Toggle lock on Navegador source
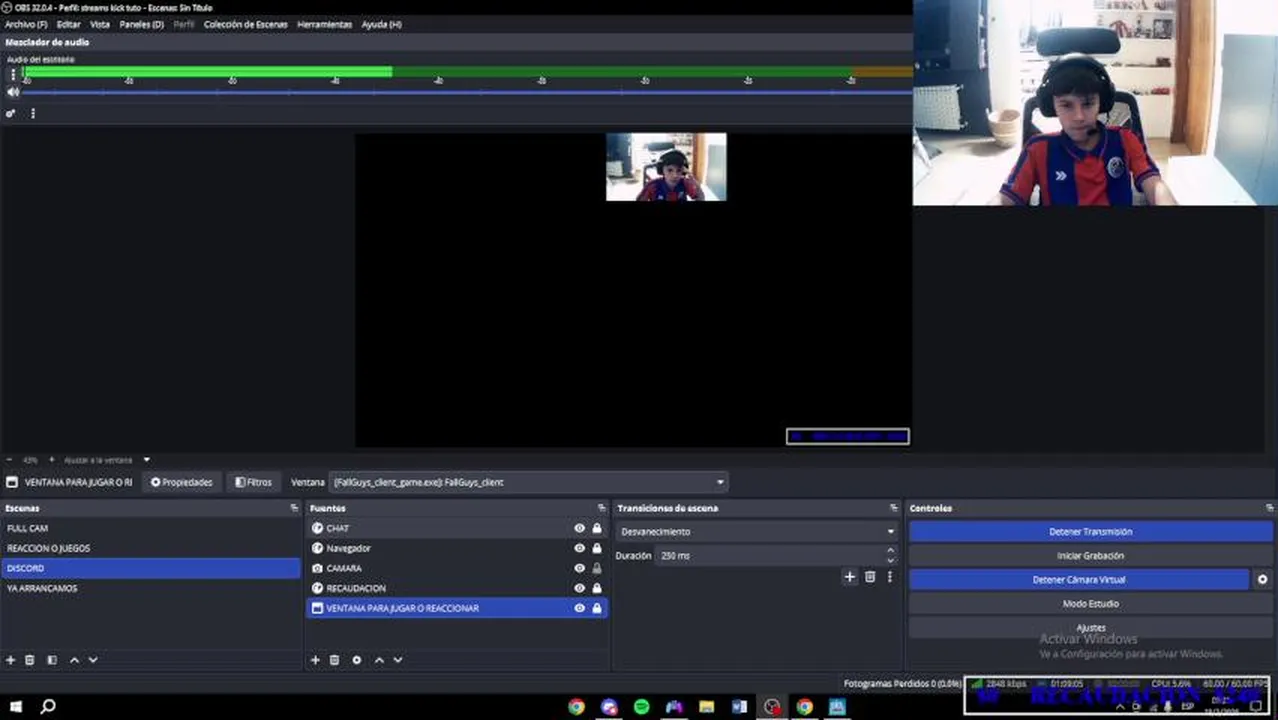 click(597, 548)
